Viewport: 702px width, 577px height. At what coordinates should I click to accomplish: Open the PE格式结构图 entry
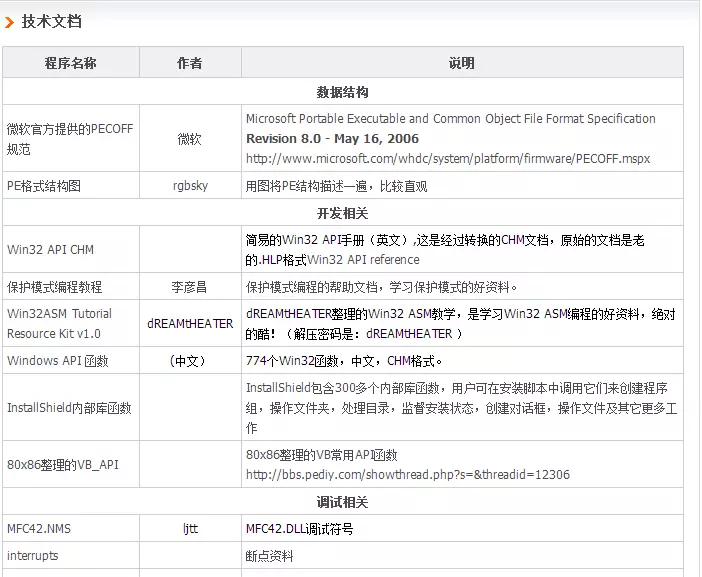(44, 186)
